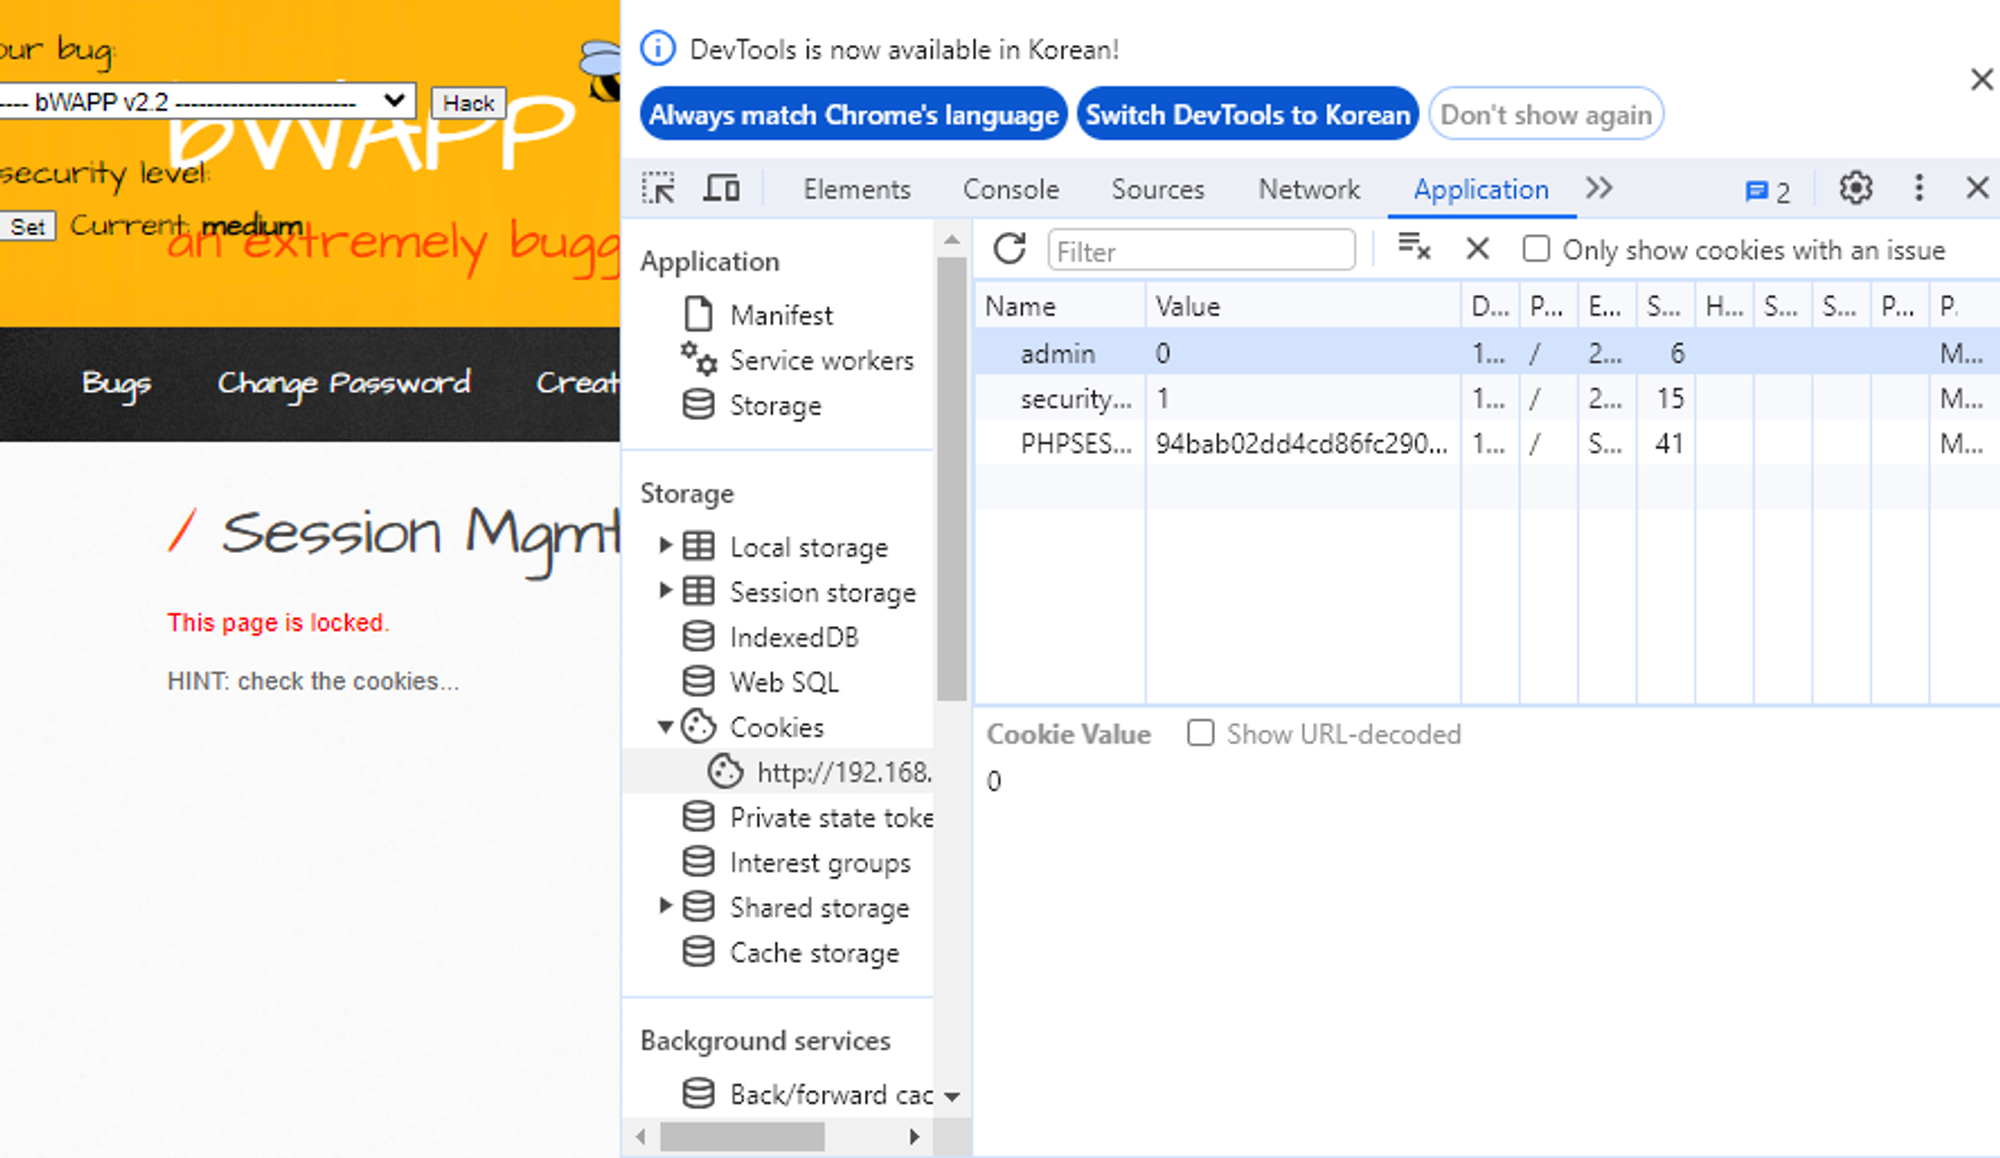Click the Back/forward cache icon
2000x1158 pixels.
[x=698, y=1093]
